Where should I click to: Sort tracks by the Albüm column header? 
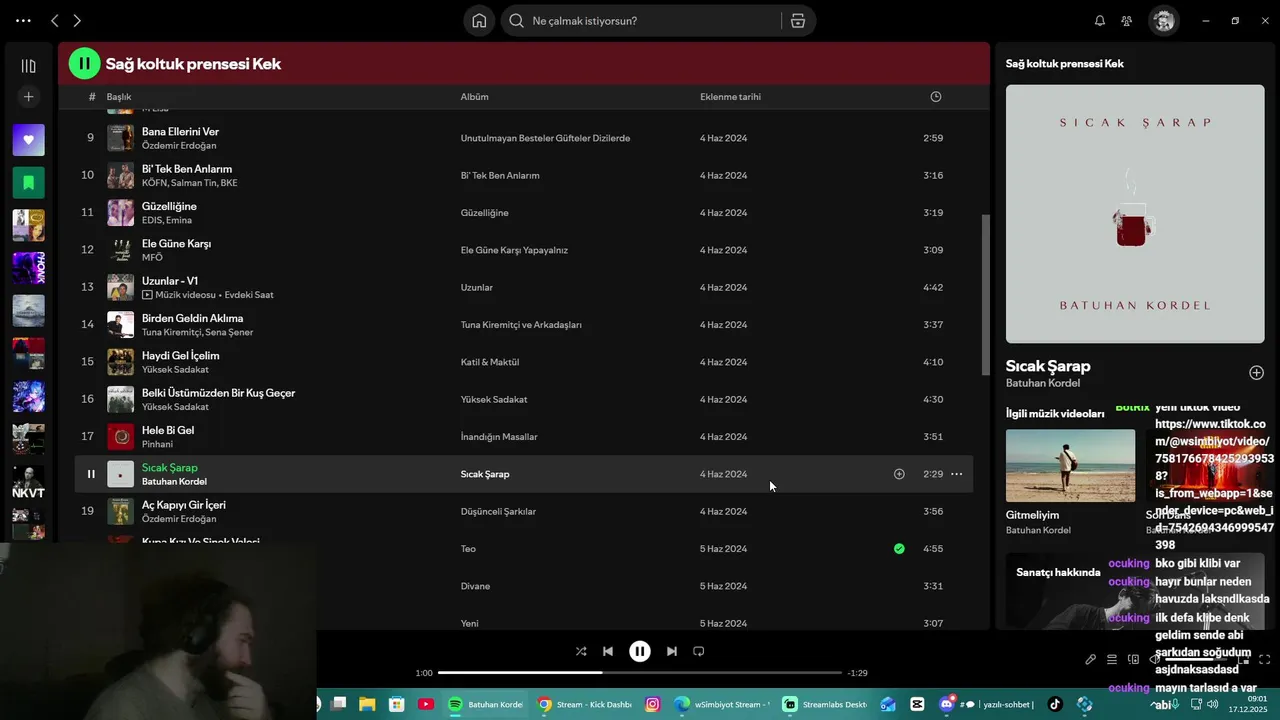tap(474, 97)
